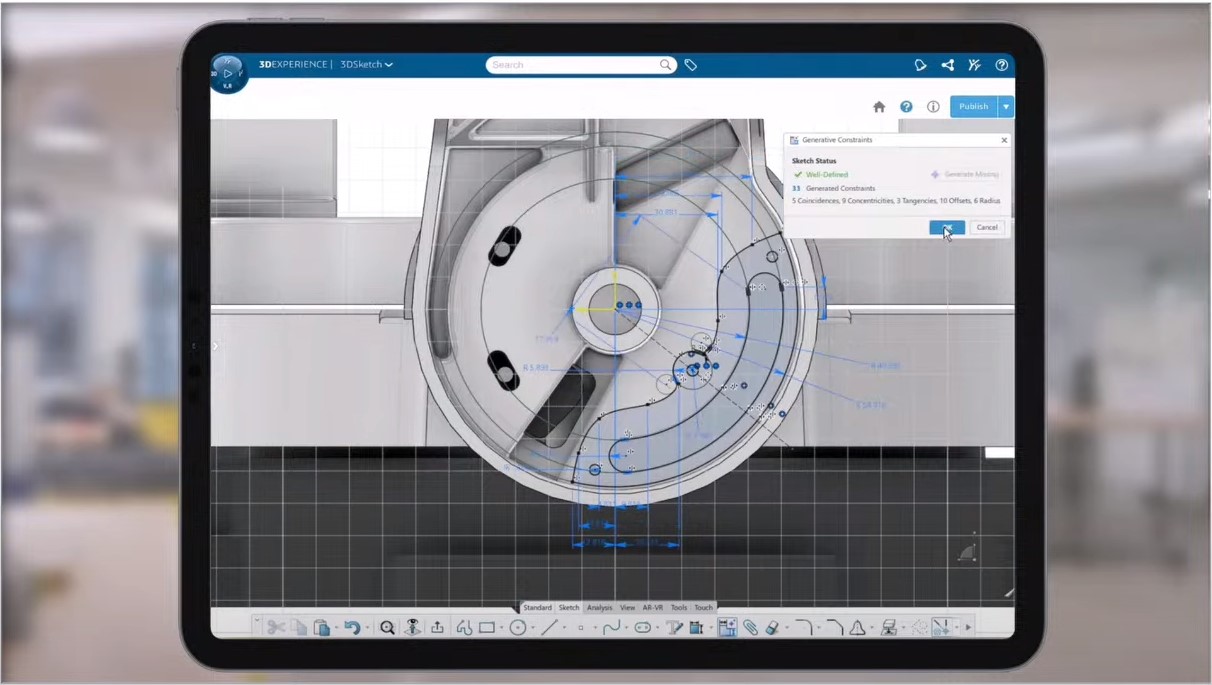Click the Publish button
The width and height of the screenshot is (1212, 685).
point(972,107)
